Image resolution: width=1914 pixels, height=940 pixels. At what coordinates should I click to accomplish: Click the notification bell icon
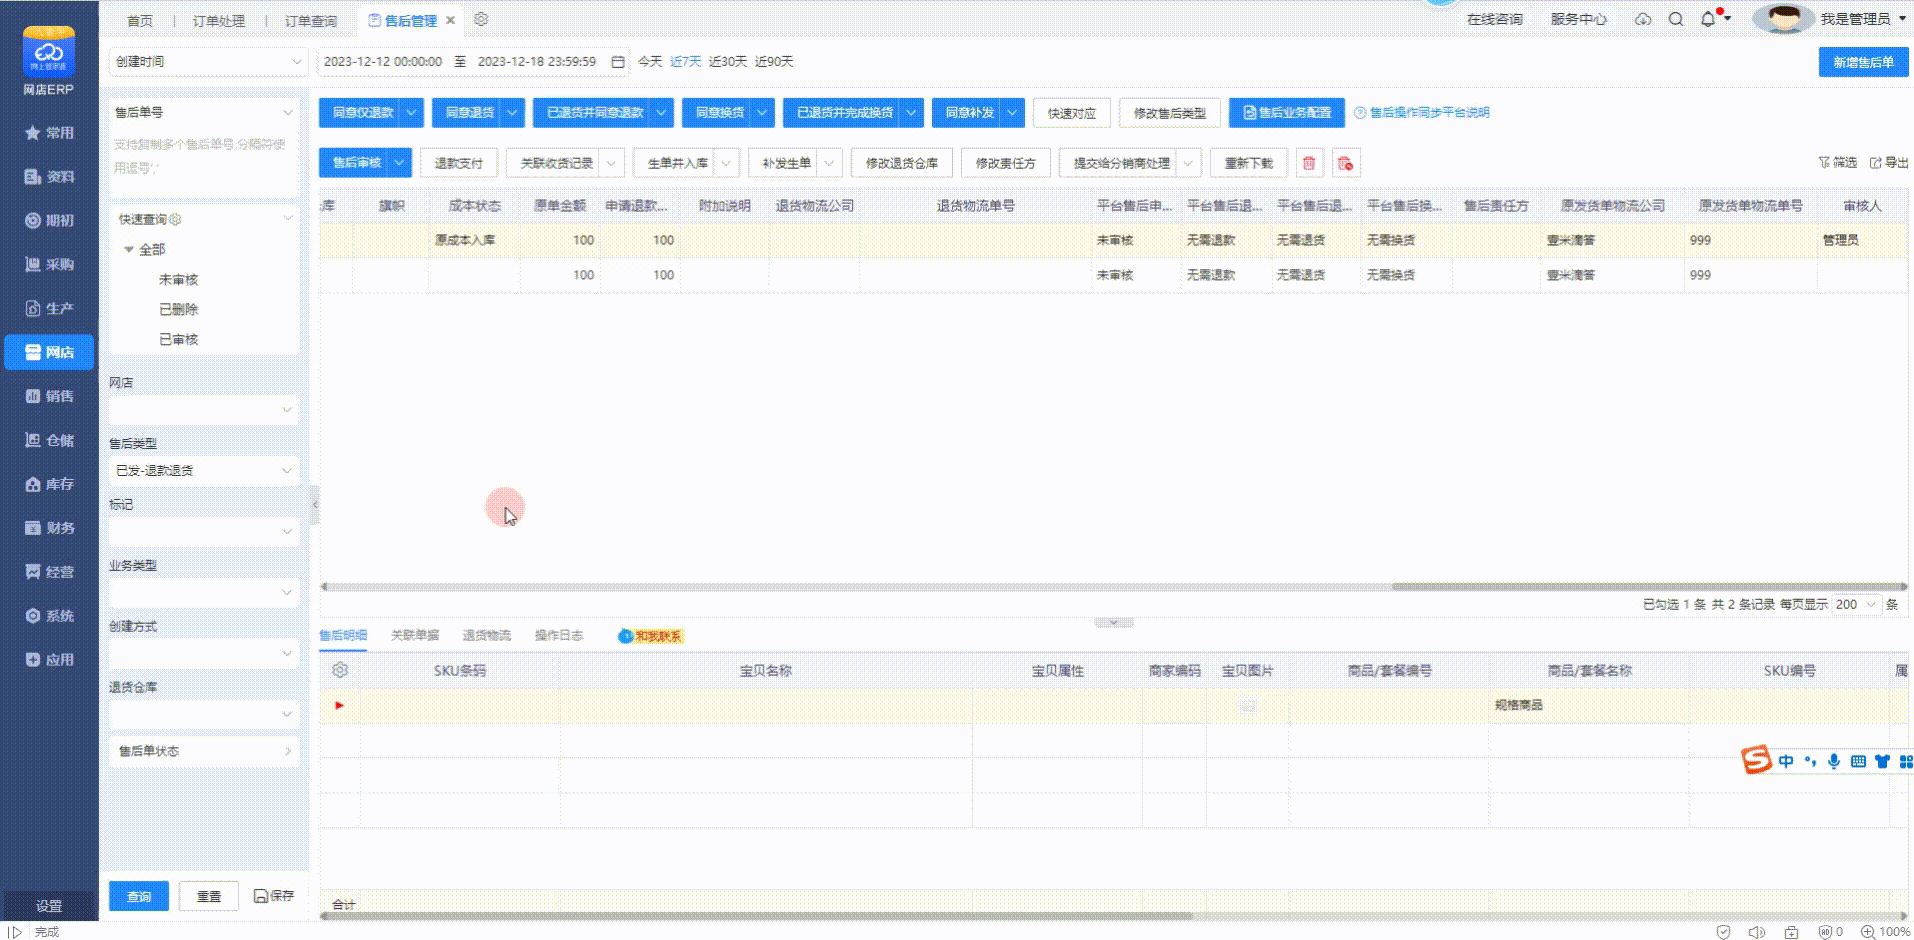coord(1708,19)
